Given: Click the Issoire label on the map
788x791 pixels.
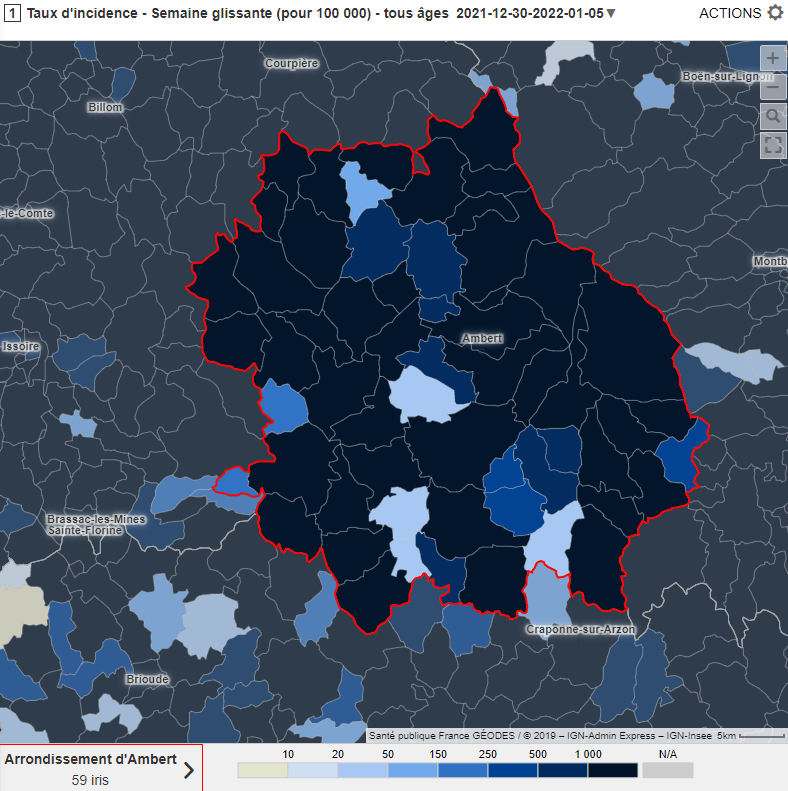Looking at the screenshot, I should click(x=21, y=347).
